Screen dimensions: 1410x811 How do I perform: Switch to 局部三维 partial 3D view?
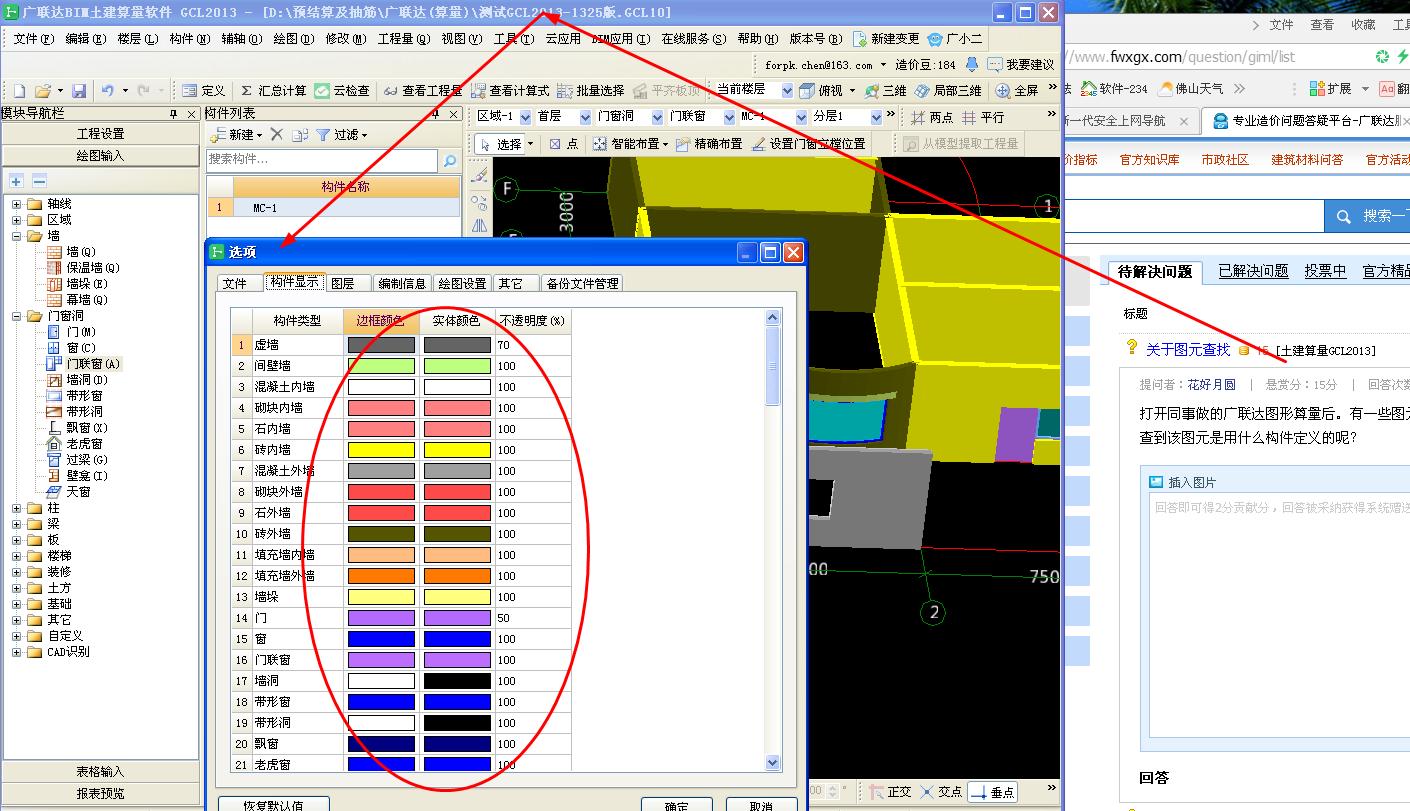click(x=948, y=91)
